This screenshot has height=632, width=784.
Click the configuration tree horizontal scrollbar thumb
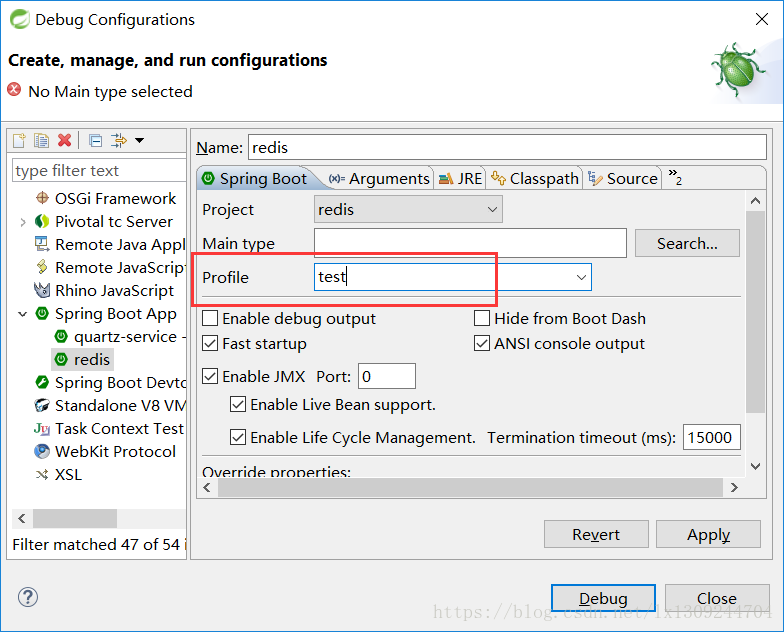coord(75,518)
